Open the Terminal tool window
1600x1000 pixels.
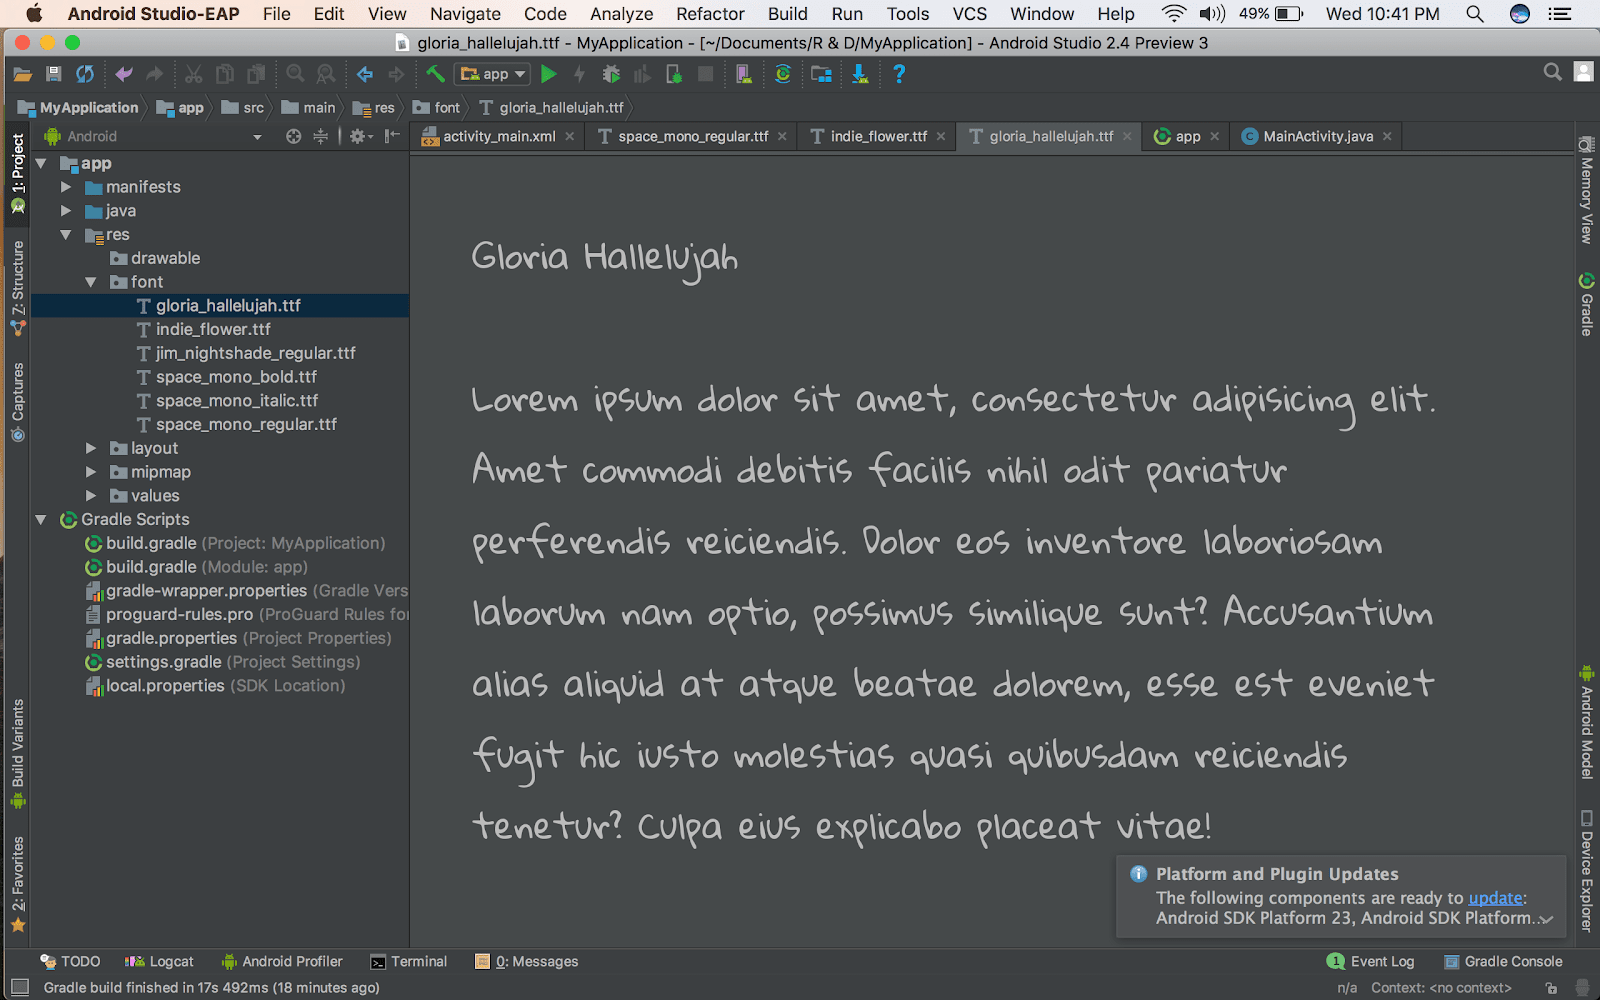point(409,961)
